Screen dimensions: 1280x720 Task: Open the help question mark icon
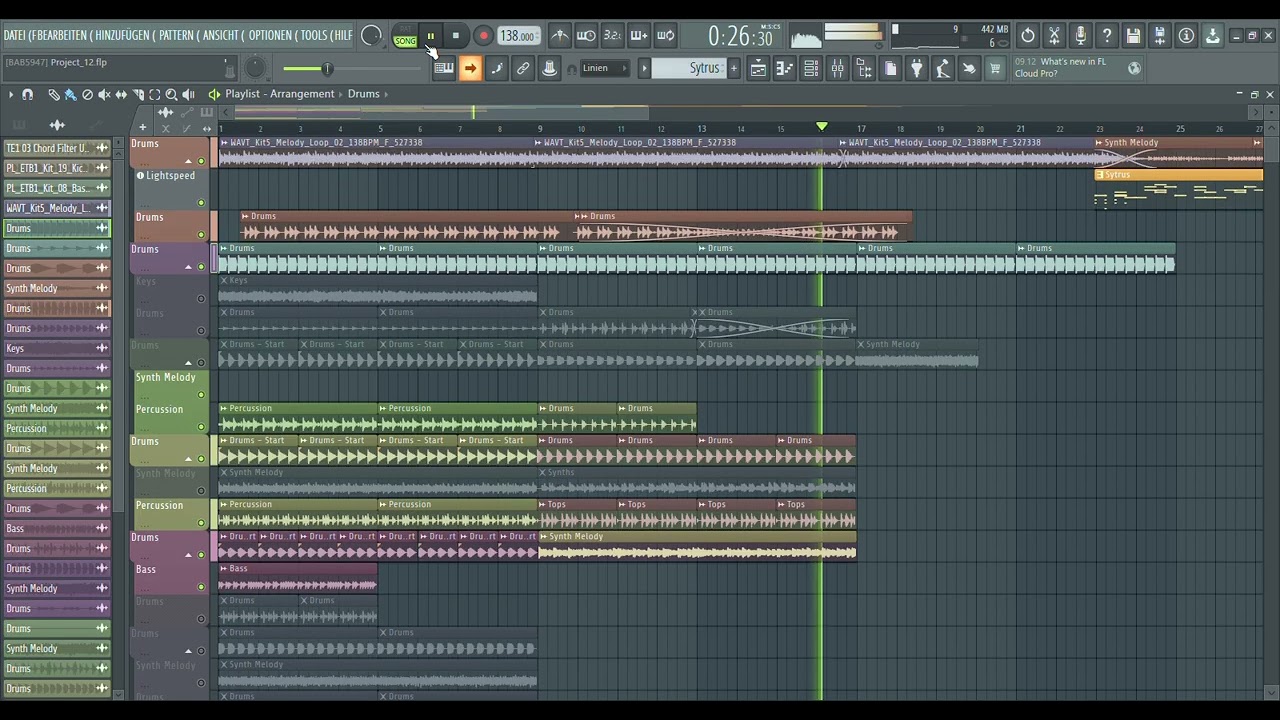tap(1107, 36)
